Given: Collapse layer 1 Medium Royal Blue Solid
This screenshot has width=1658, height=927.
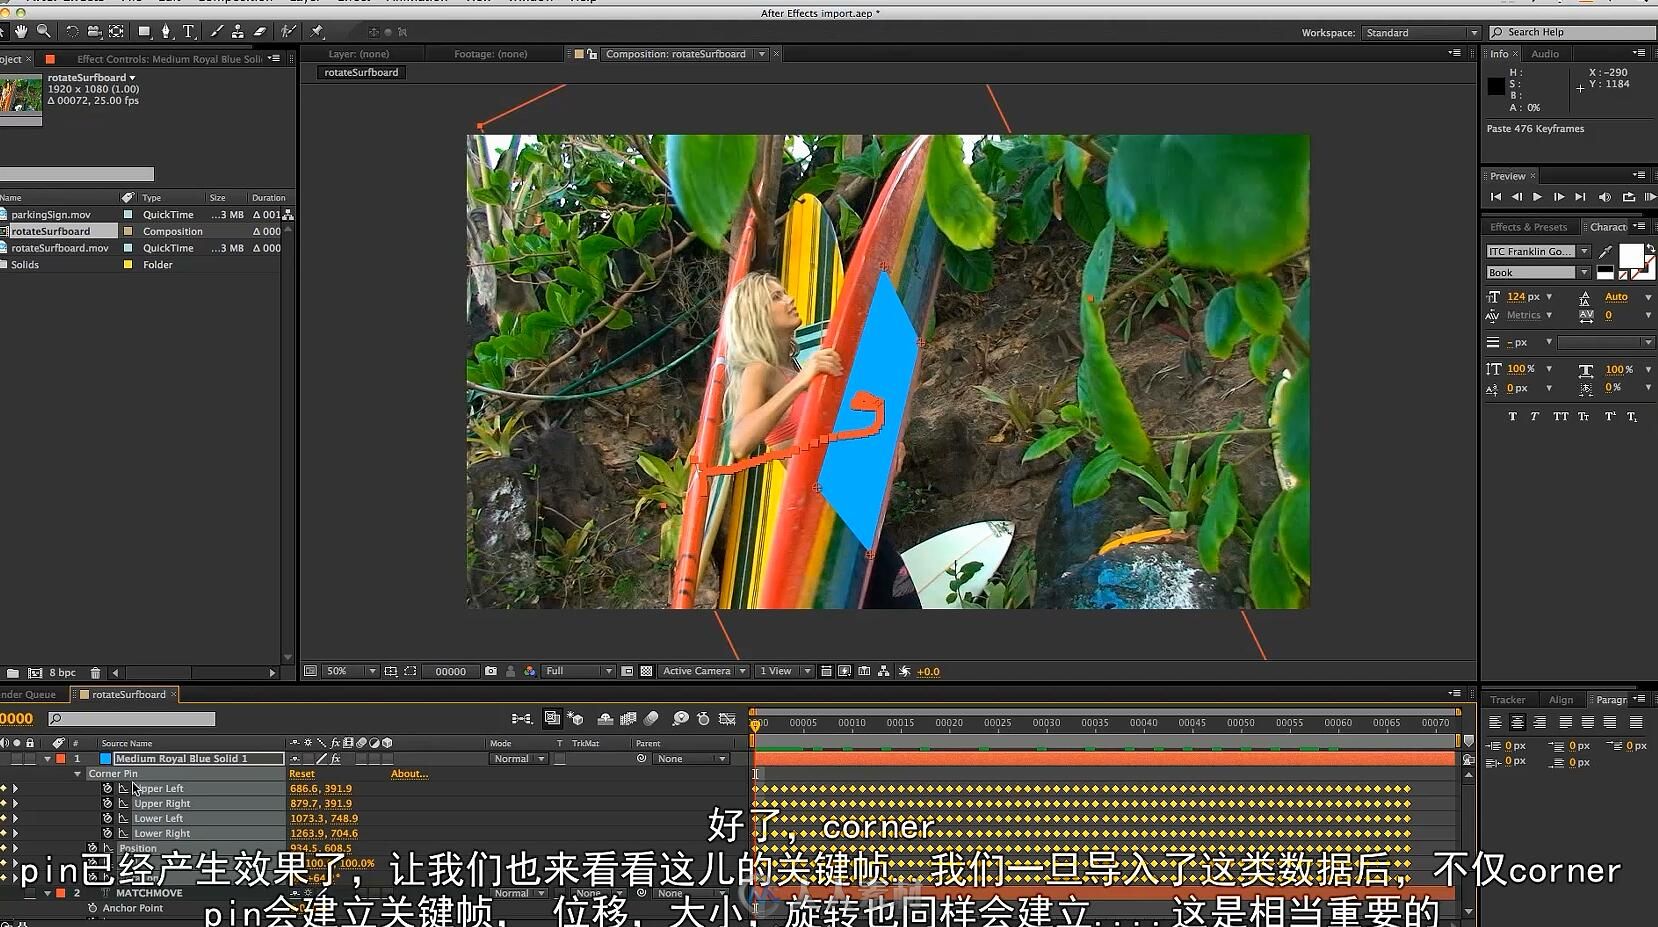Looking at the screenshot, I should point(47,759).
